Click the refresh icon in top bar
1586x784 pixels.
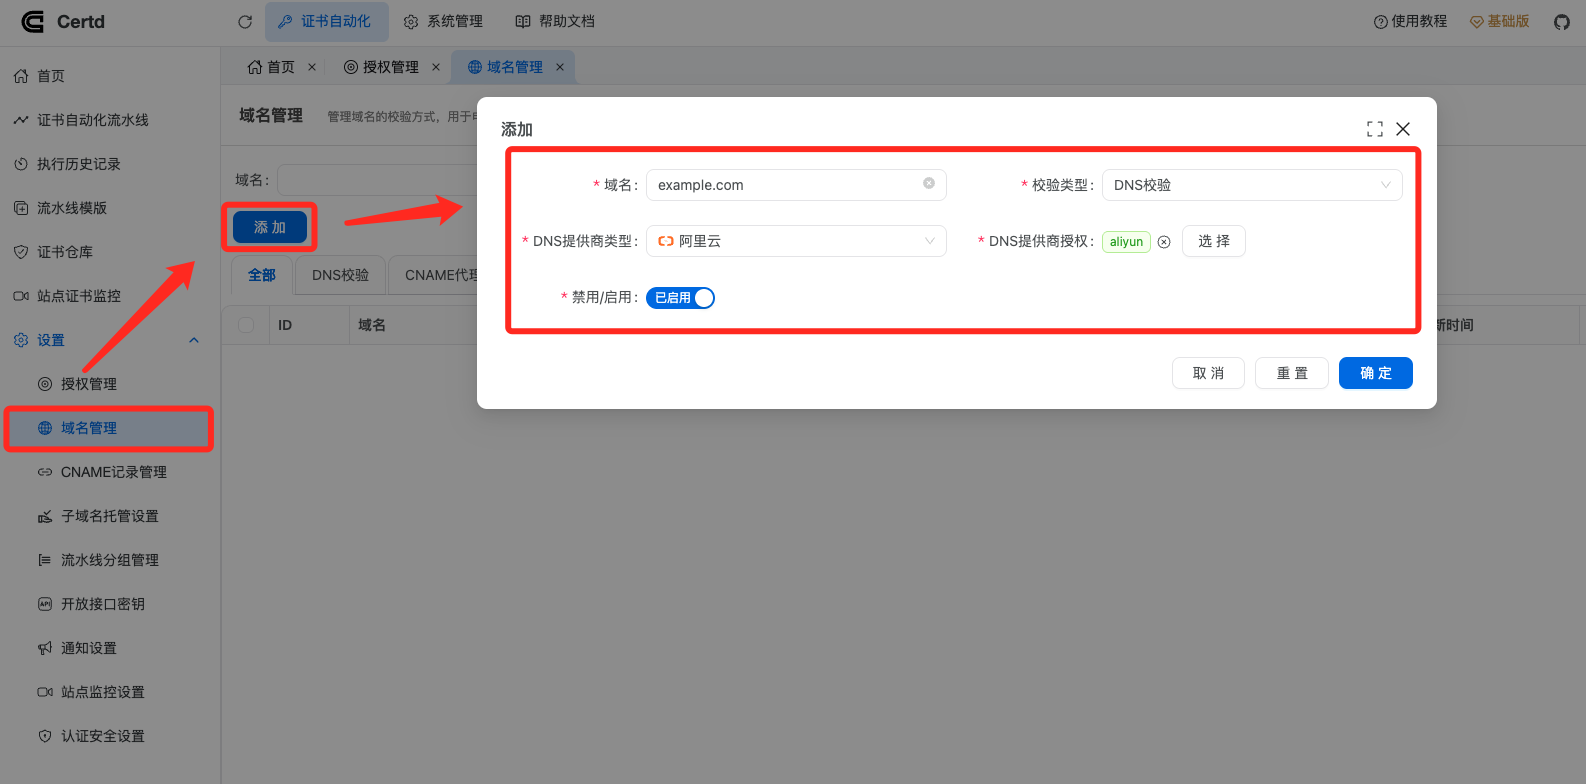pos(245,22)
